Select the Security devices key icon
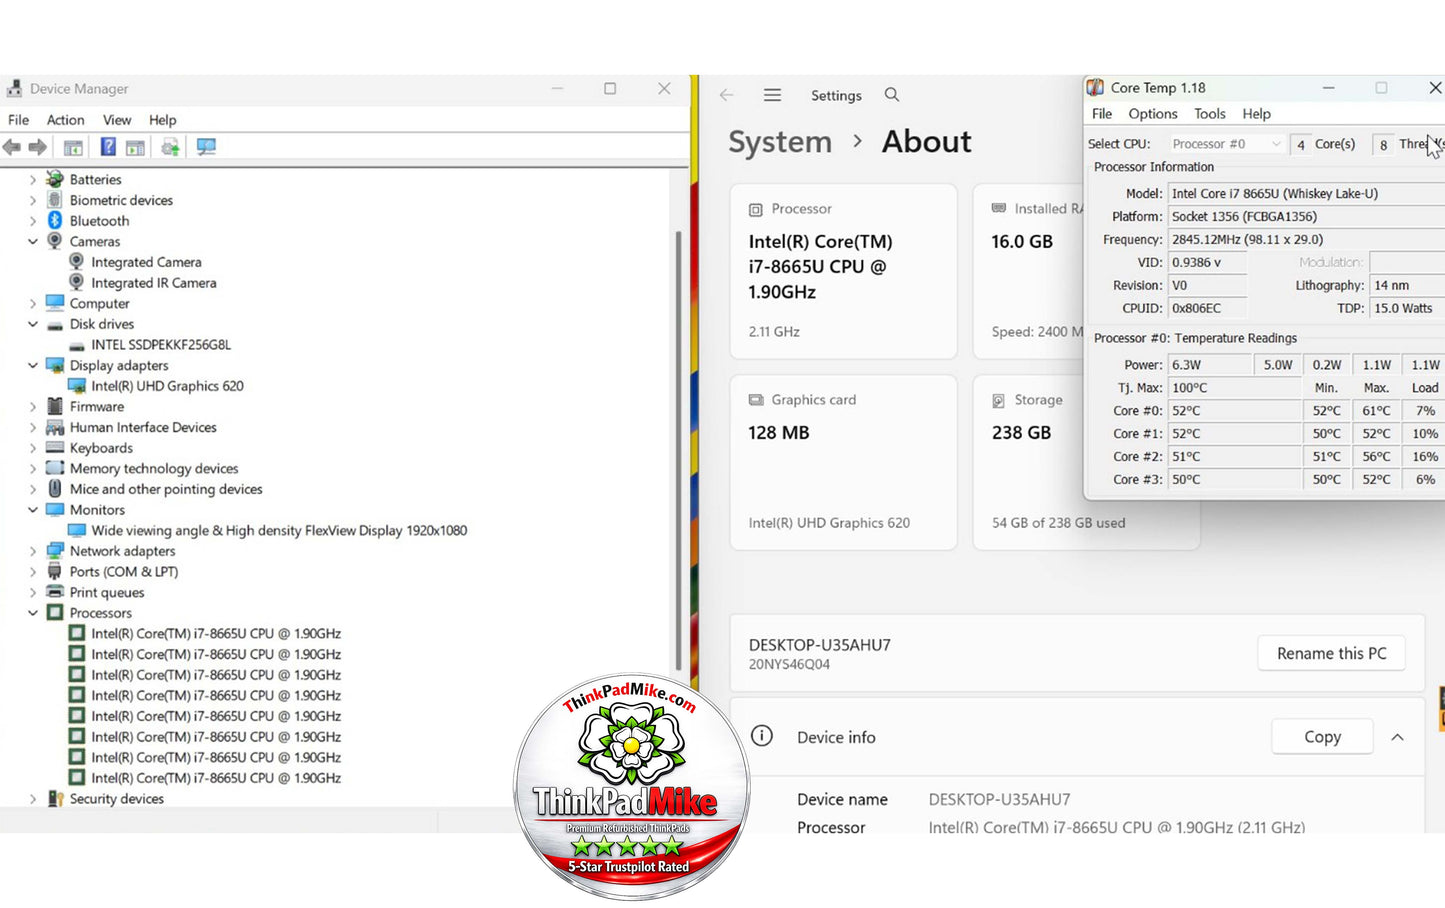Viewport: 1445px width, 908px height. pos(55,798)
